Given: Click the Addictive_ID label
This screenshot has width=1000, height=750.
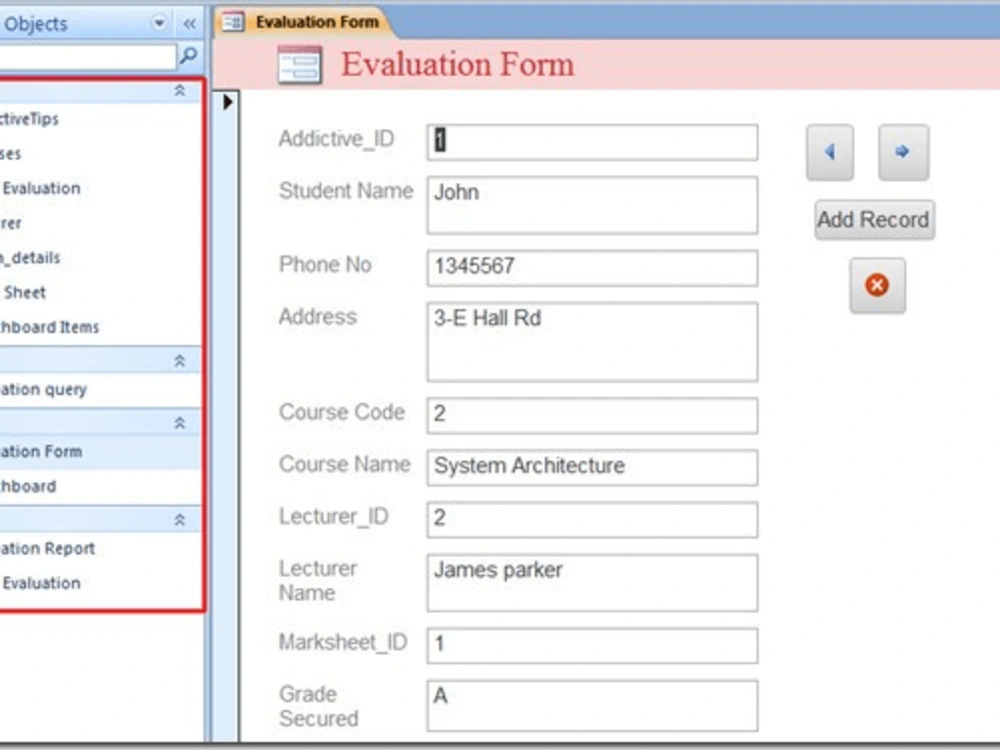Looking at the screenshot, I should coord(337,139).
